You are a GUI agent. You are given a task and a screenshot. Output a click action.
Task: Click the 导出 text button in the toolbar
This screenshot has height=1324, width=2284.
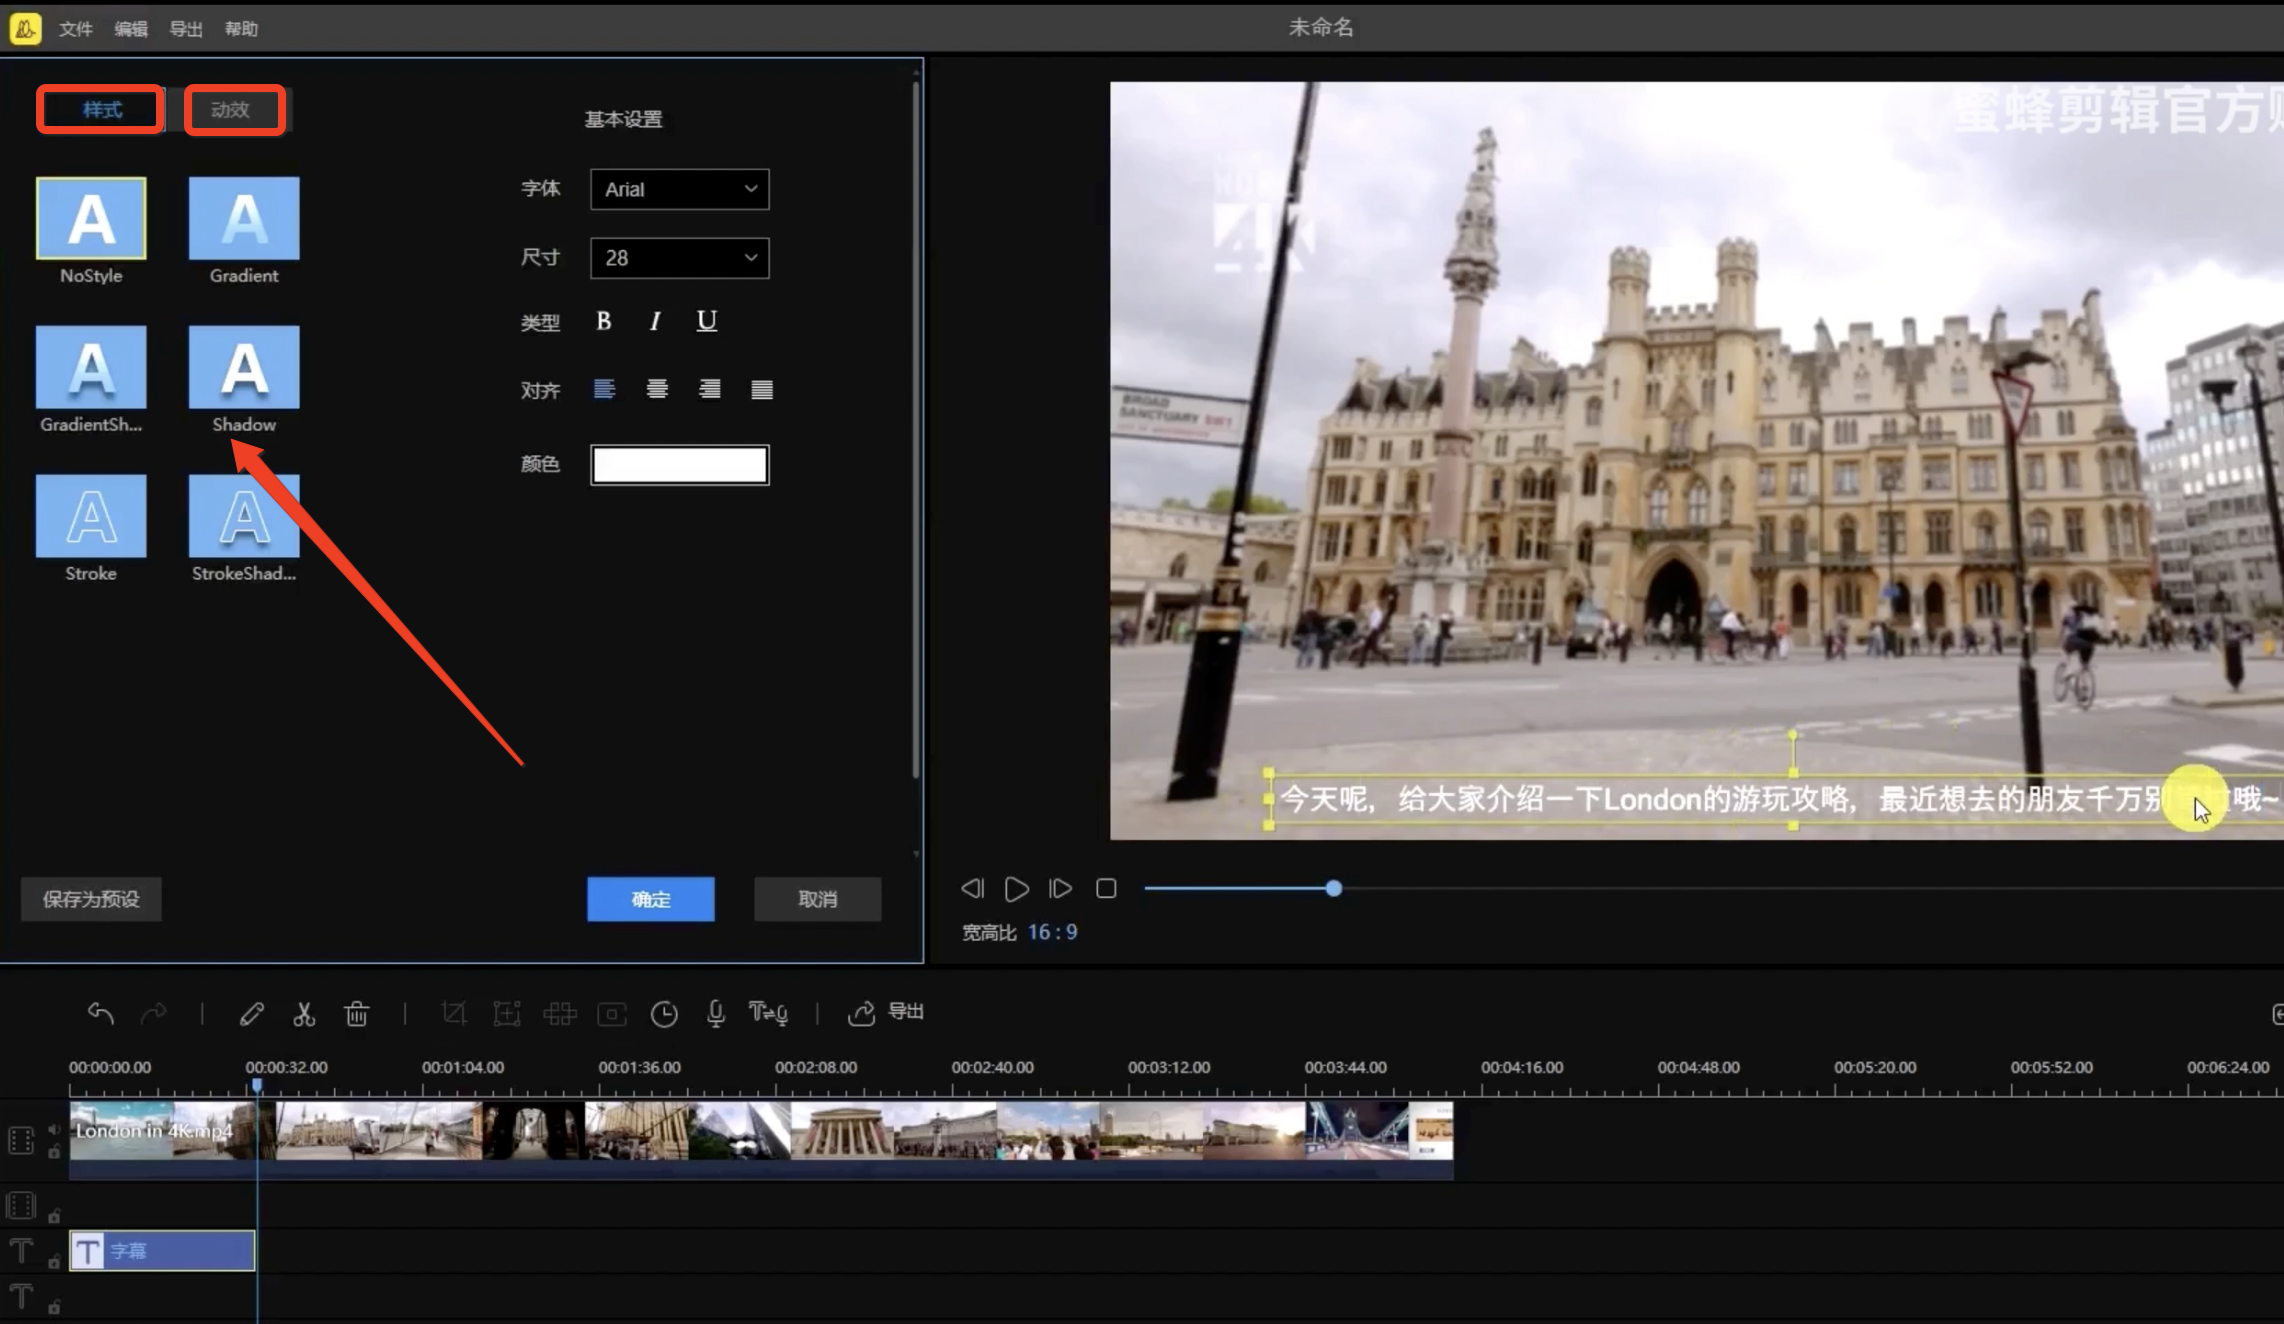[906, 1012]
